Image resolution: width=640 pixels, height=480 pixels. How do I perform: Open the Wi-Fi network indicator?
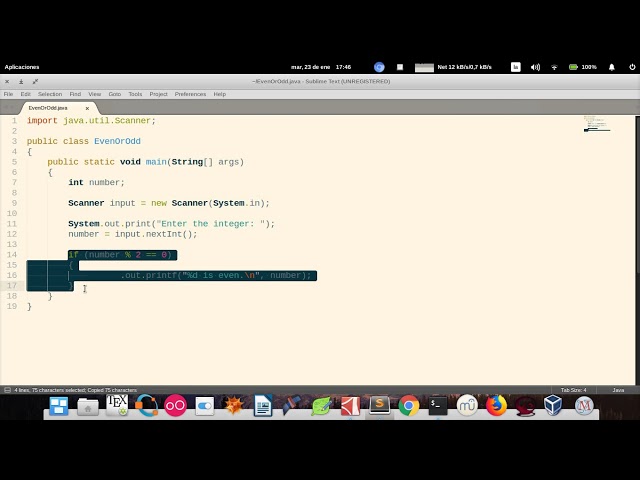(x=554, y=67)
